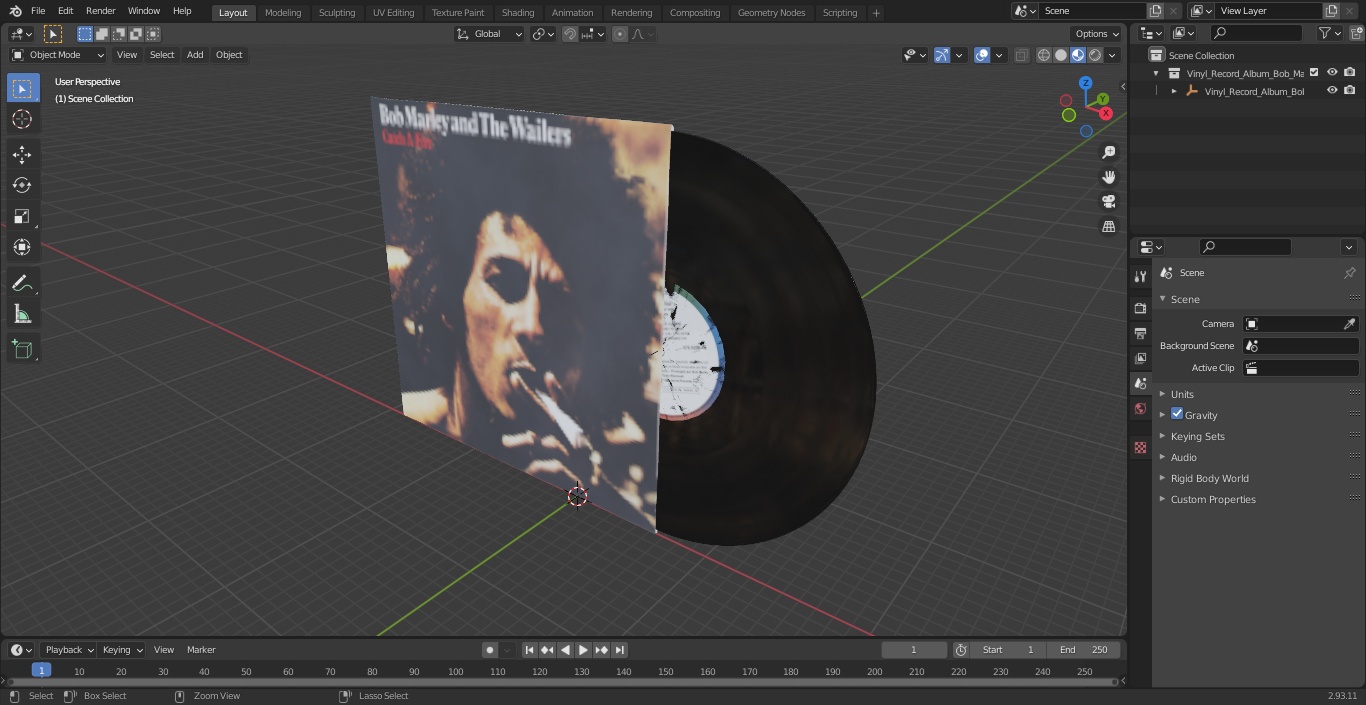Expand Keying Sets panel
The height and width of the screenshot is (705, 1366).
click(x=1197, y=436)
